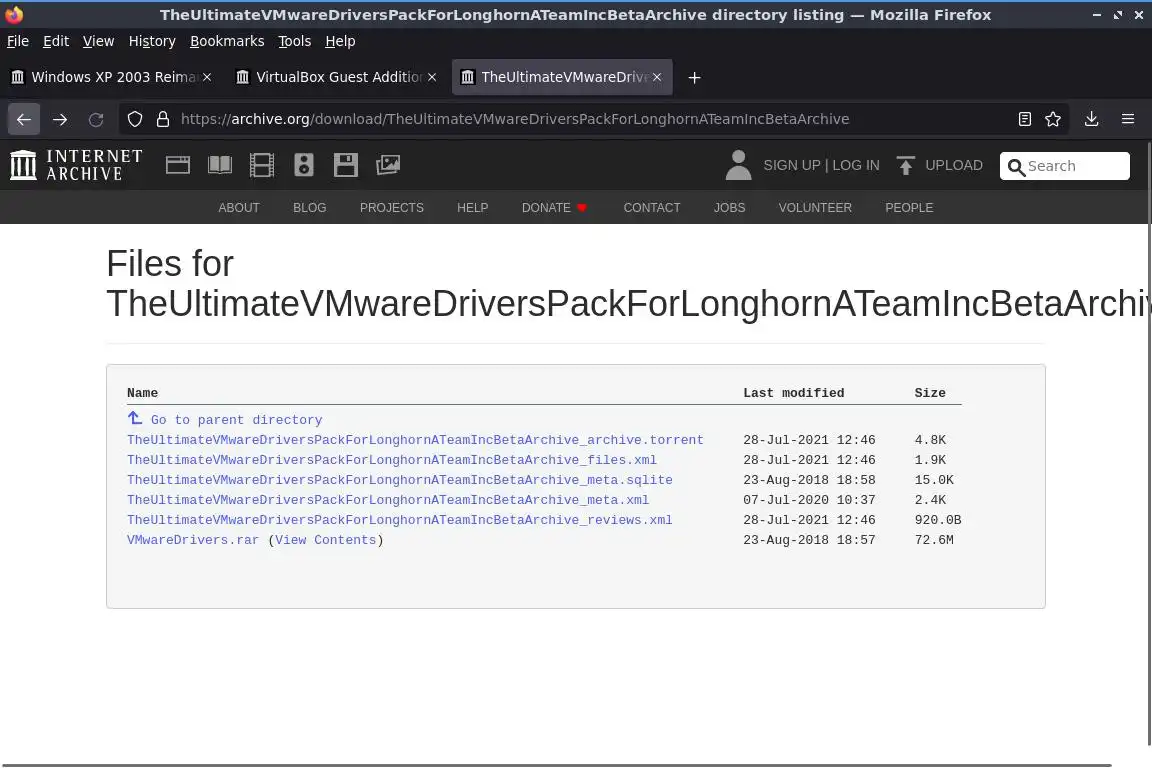This screenshot has width=1152, height=768.
Task: Open the DONATE nav link
Action: click(x=554, y=208)
